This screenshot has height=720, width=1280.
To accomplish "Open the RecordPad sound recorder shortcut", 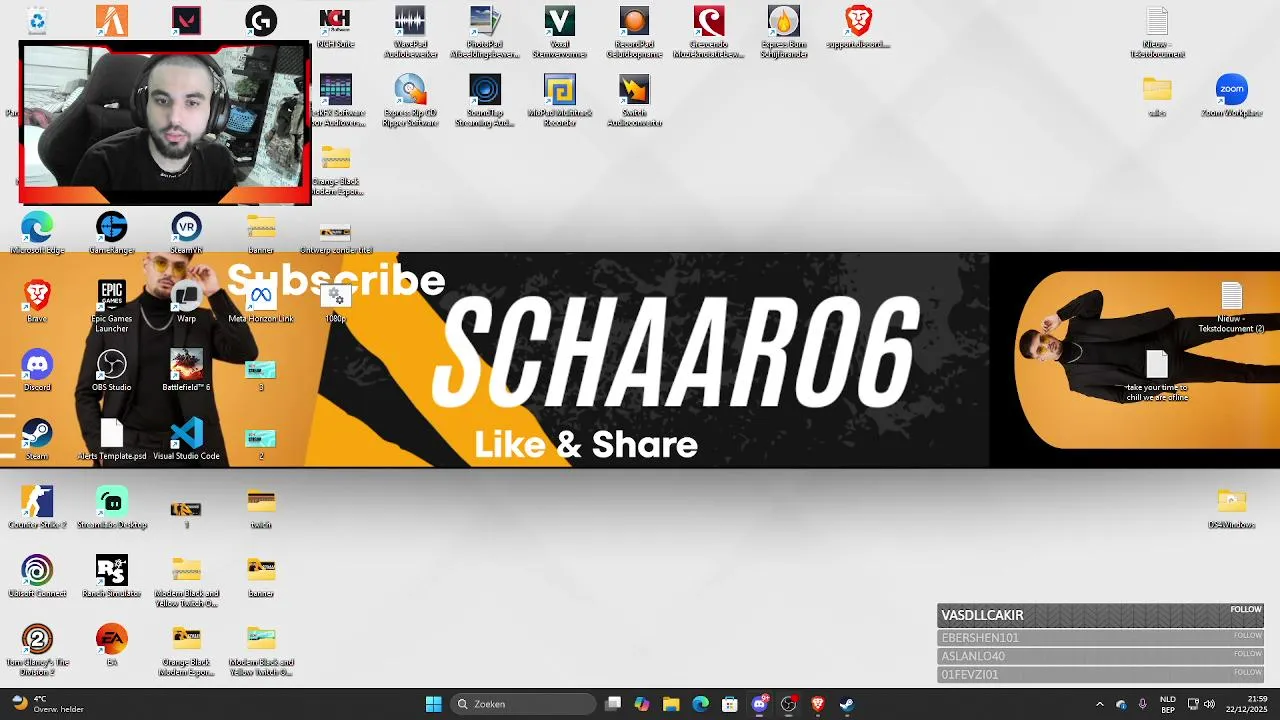I will (634, 32).
